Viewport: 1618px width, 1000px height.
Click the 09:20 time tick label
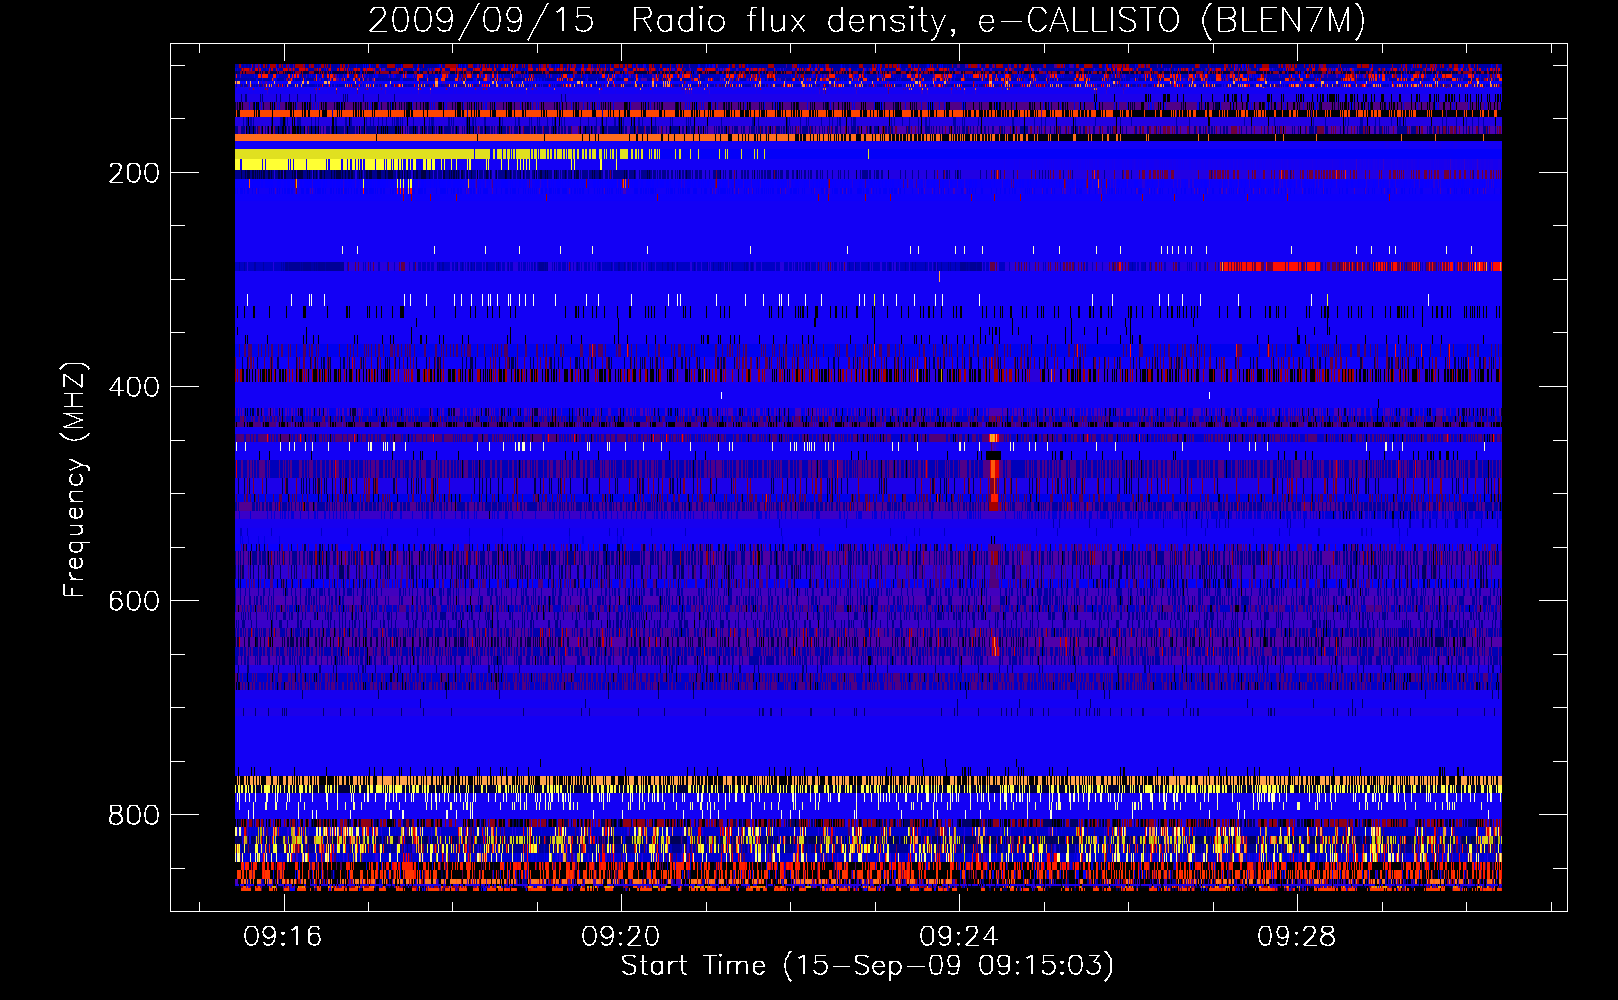pyautogui.click(x=621, y=936)
